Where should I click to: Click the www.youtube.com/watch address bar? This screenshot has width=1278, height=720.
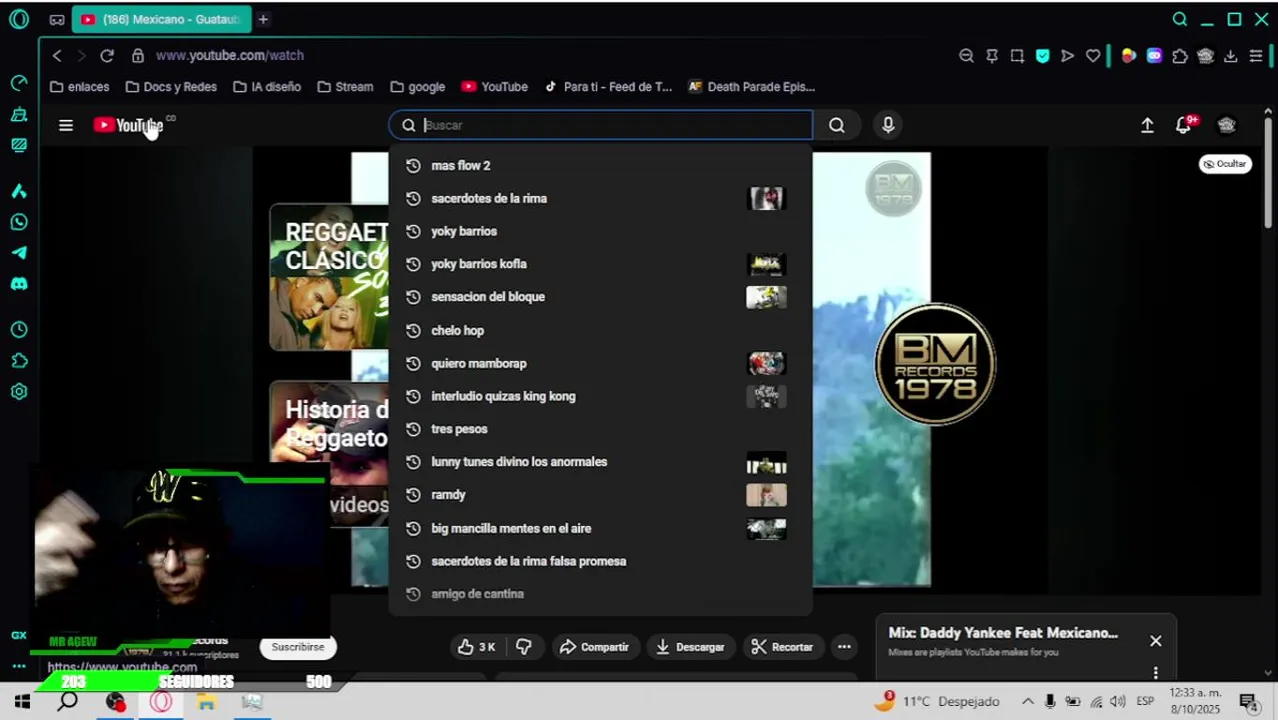[230, 56]
